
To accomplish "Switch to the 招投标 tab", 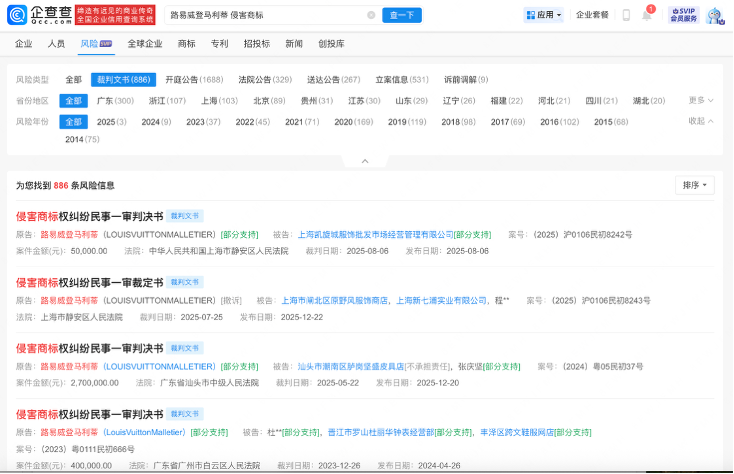I will 257,44.
